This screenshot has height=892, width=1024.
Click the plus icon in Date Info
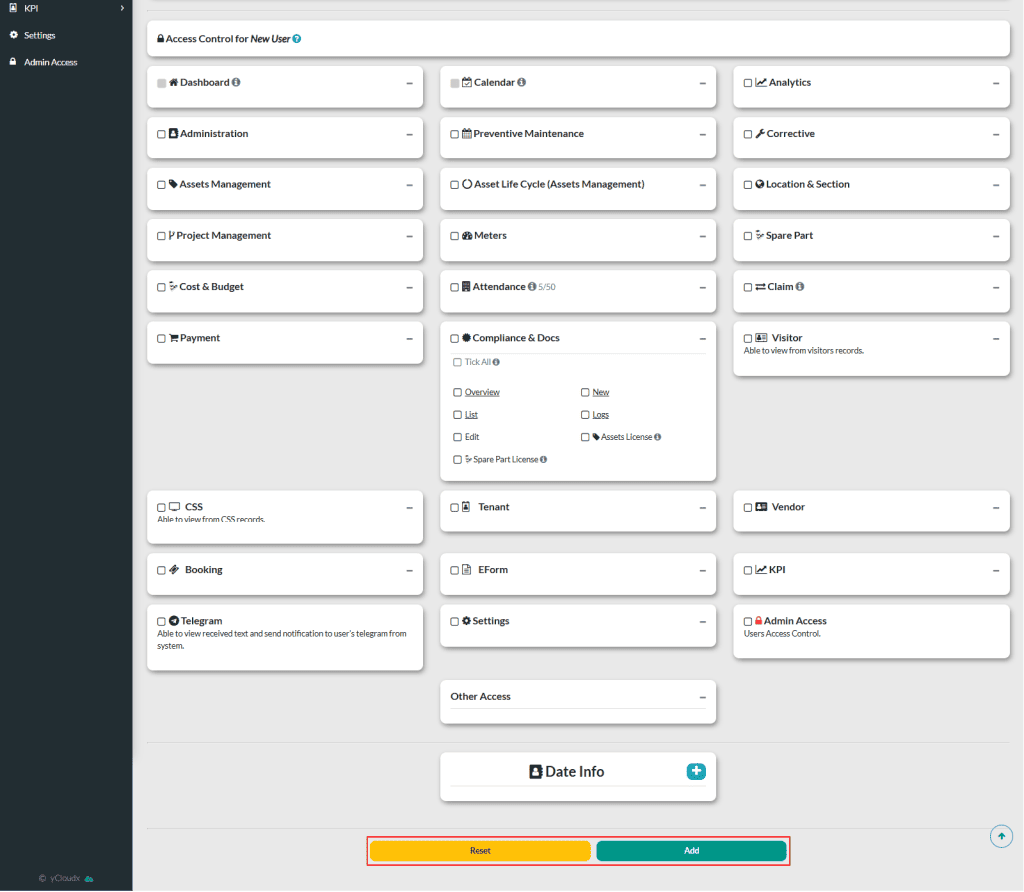click(x=696, y=771)
